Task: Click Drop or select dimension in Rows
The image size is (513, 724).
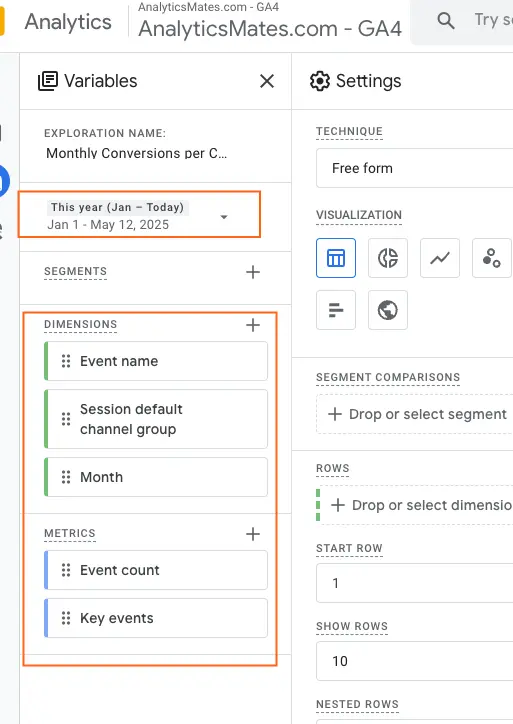Action: [416, 505]
